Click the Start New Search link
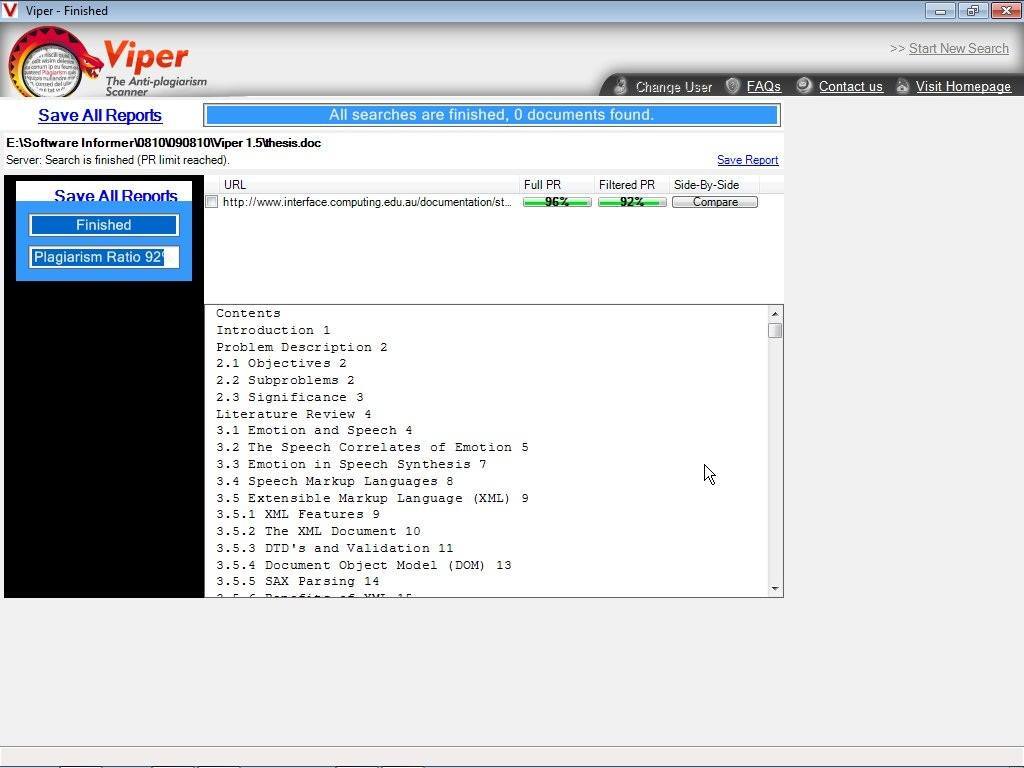 [x=958, y=48]
